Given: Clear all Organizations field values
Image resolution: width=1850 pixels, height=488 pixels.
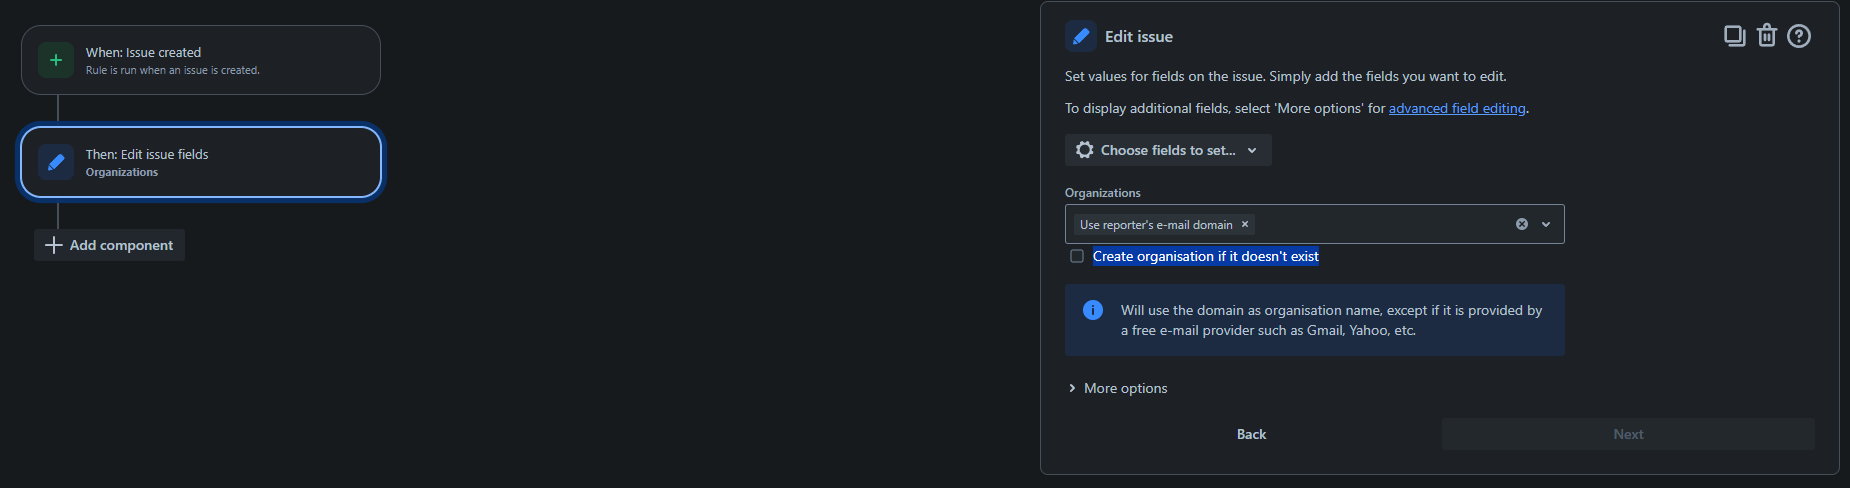Looking at the screenshot, I should coord(1522,224).
